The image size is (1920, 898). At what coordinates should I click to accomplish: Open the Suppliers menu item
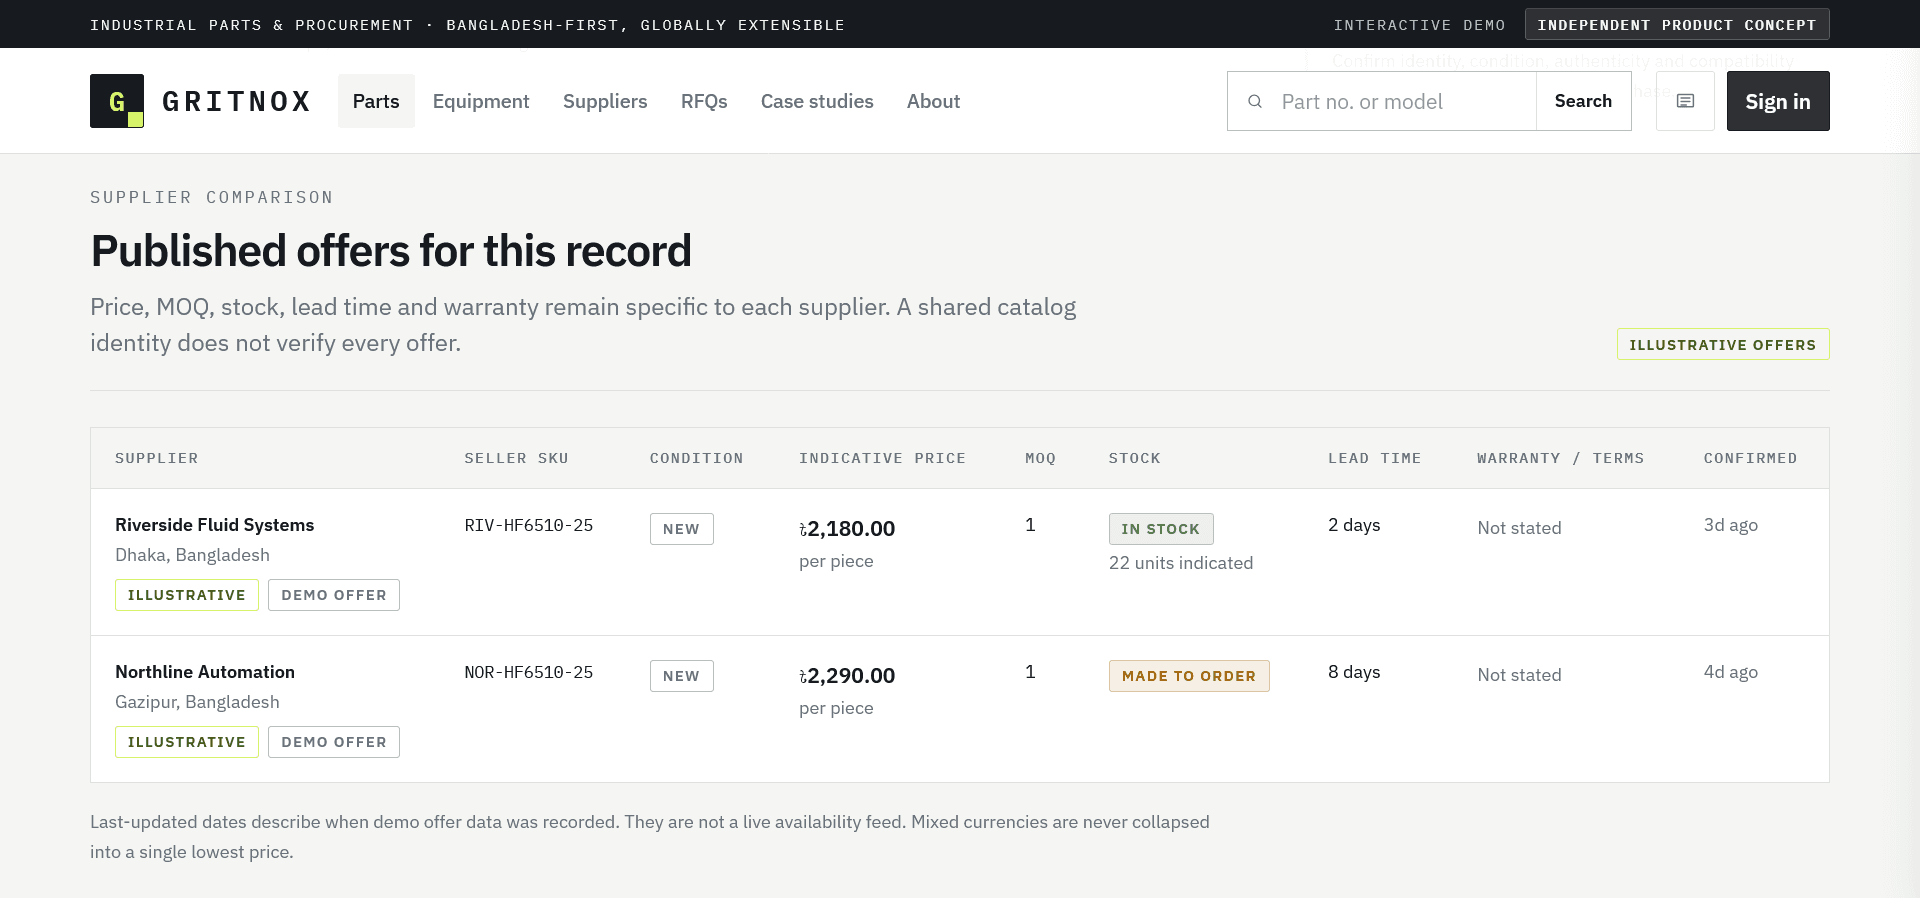(605, 101)
